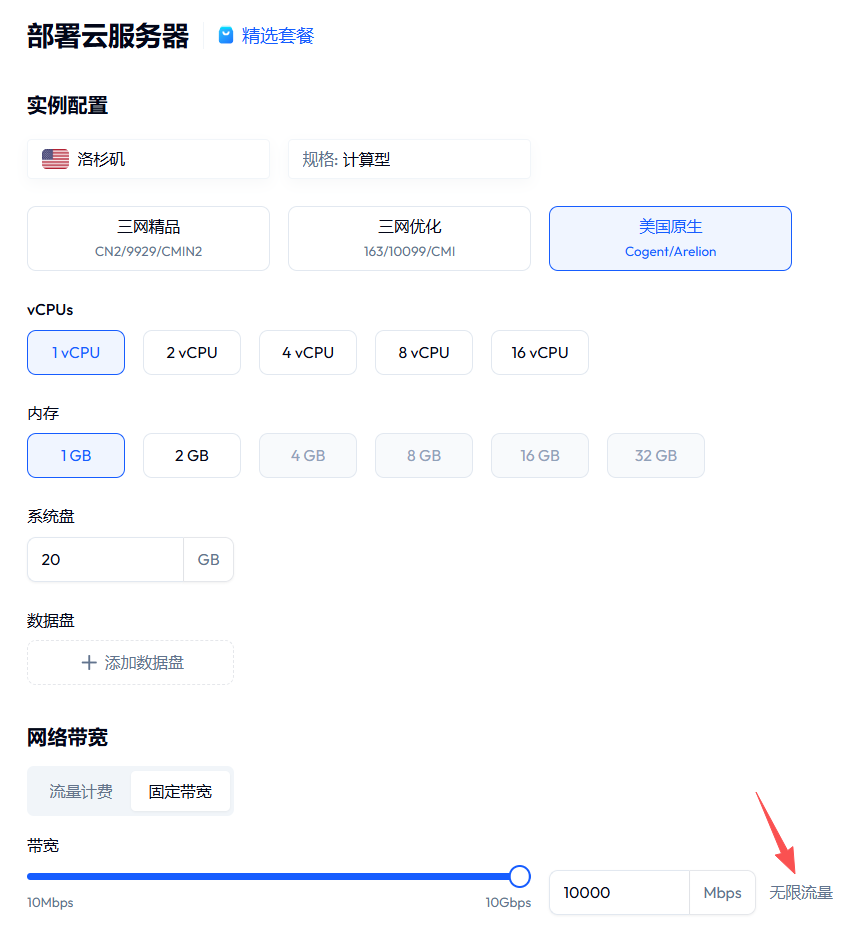
Task: Pick the 8 vCPU option
Action: pos(424,353)
